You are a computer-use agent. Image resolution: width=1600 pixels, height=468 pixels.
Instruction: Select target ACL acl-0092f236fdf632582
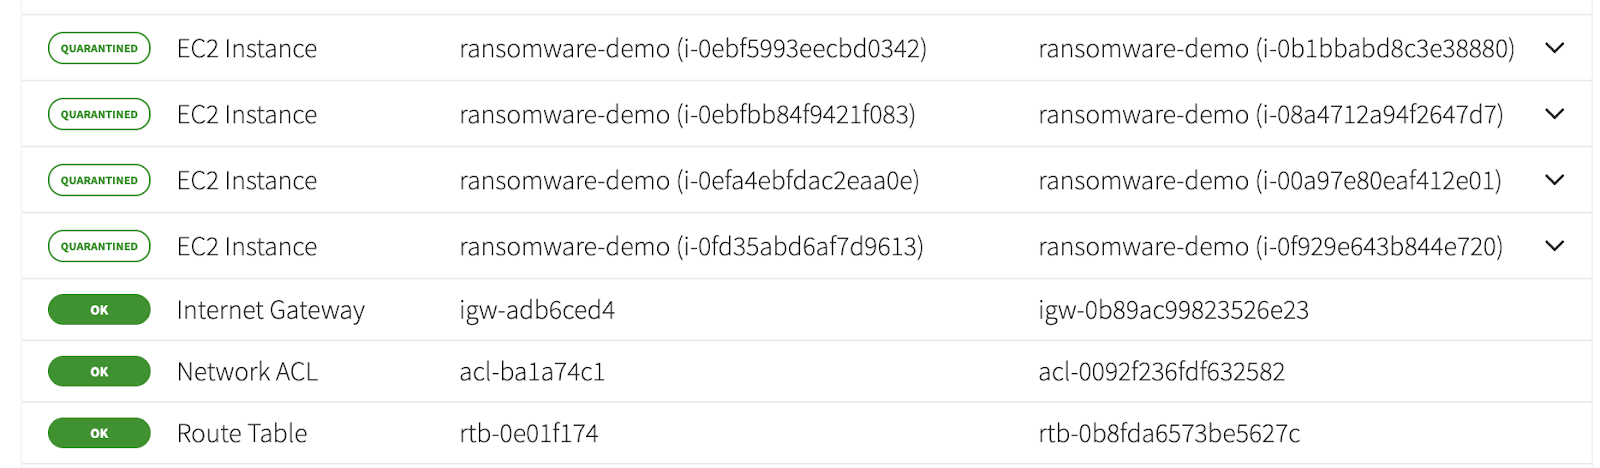coord(1161,372)
